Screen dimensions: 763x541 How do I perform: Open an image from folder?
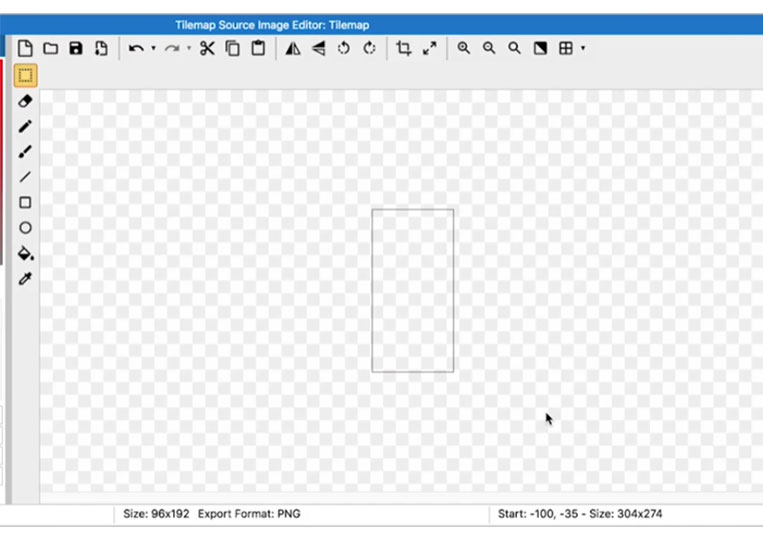[x=51, y=48]
